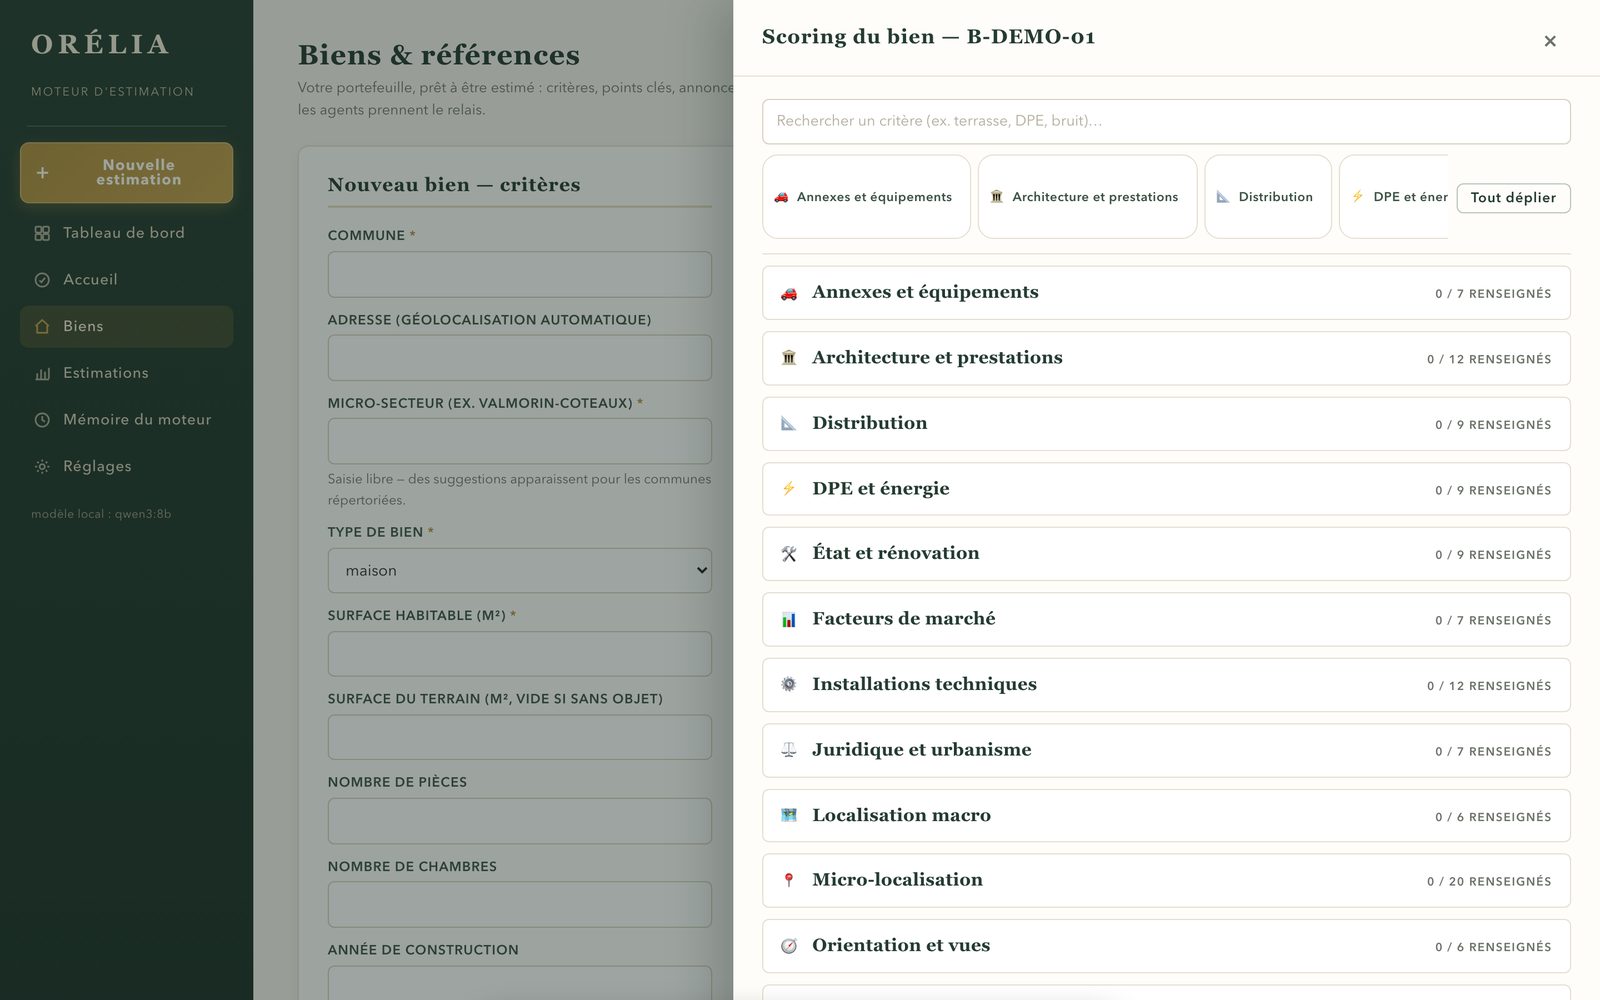
Task: Click the map icon in Localisation macro row
Action: click(x=789, y=816)
